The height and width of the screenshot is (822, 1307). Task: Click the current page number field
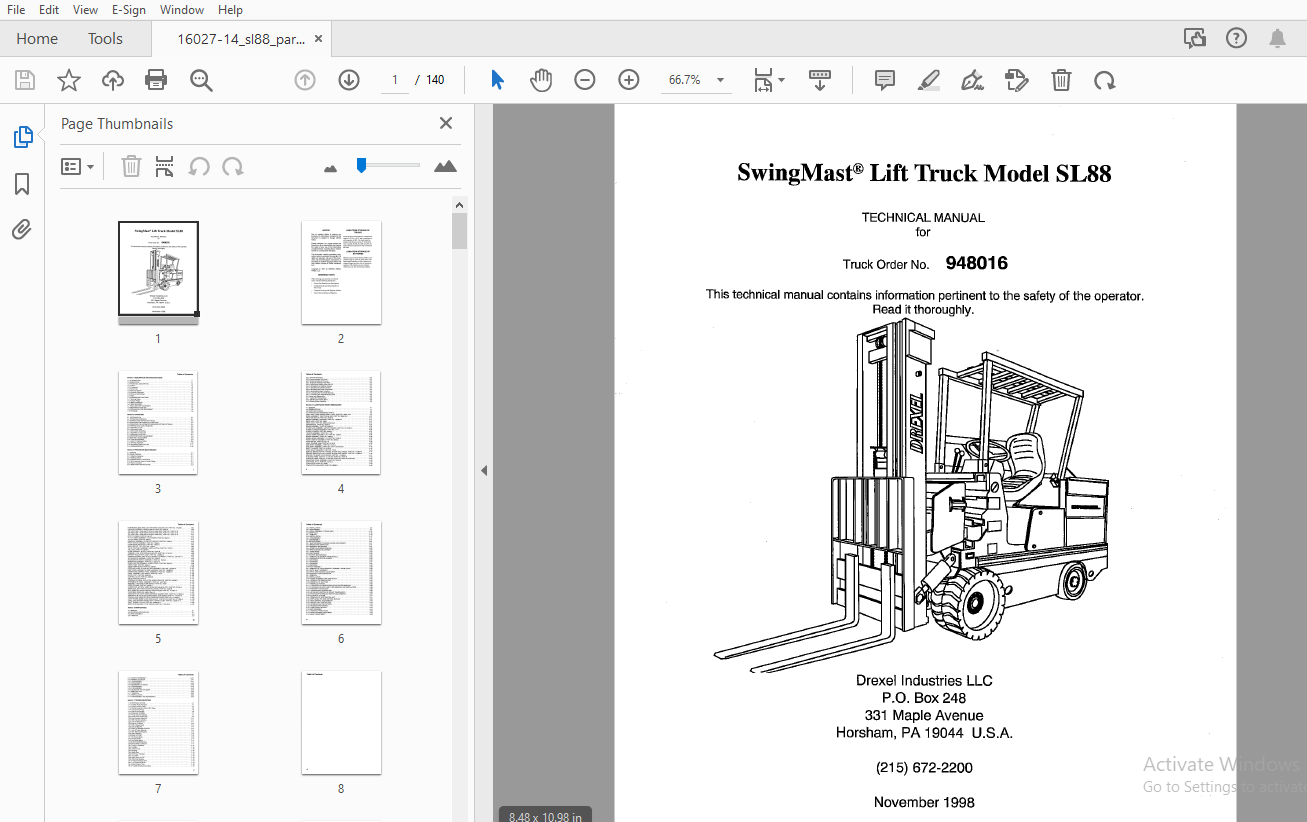tap(395, 80)
